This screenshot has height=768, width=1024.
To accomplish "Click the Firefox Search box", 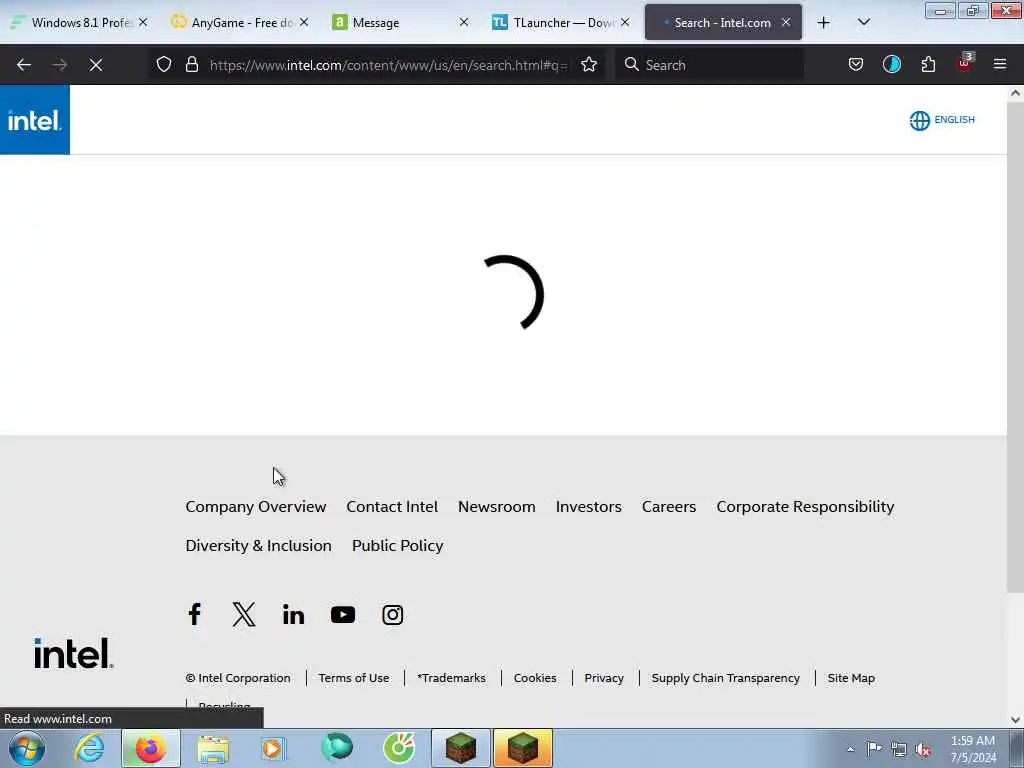I will tap(709, 65).
